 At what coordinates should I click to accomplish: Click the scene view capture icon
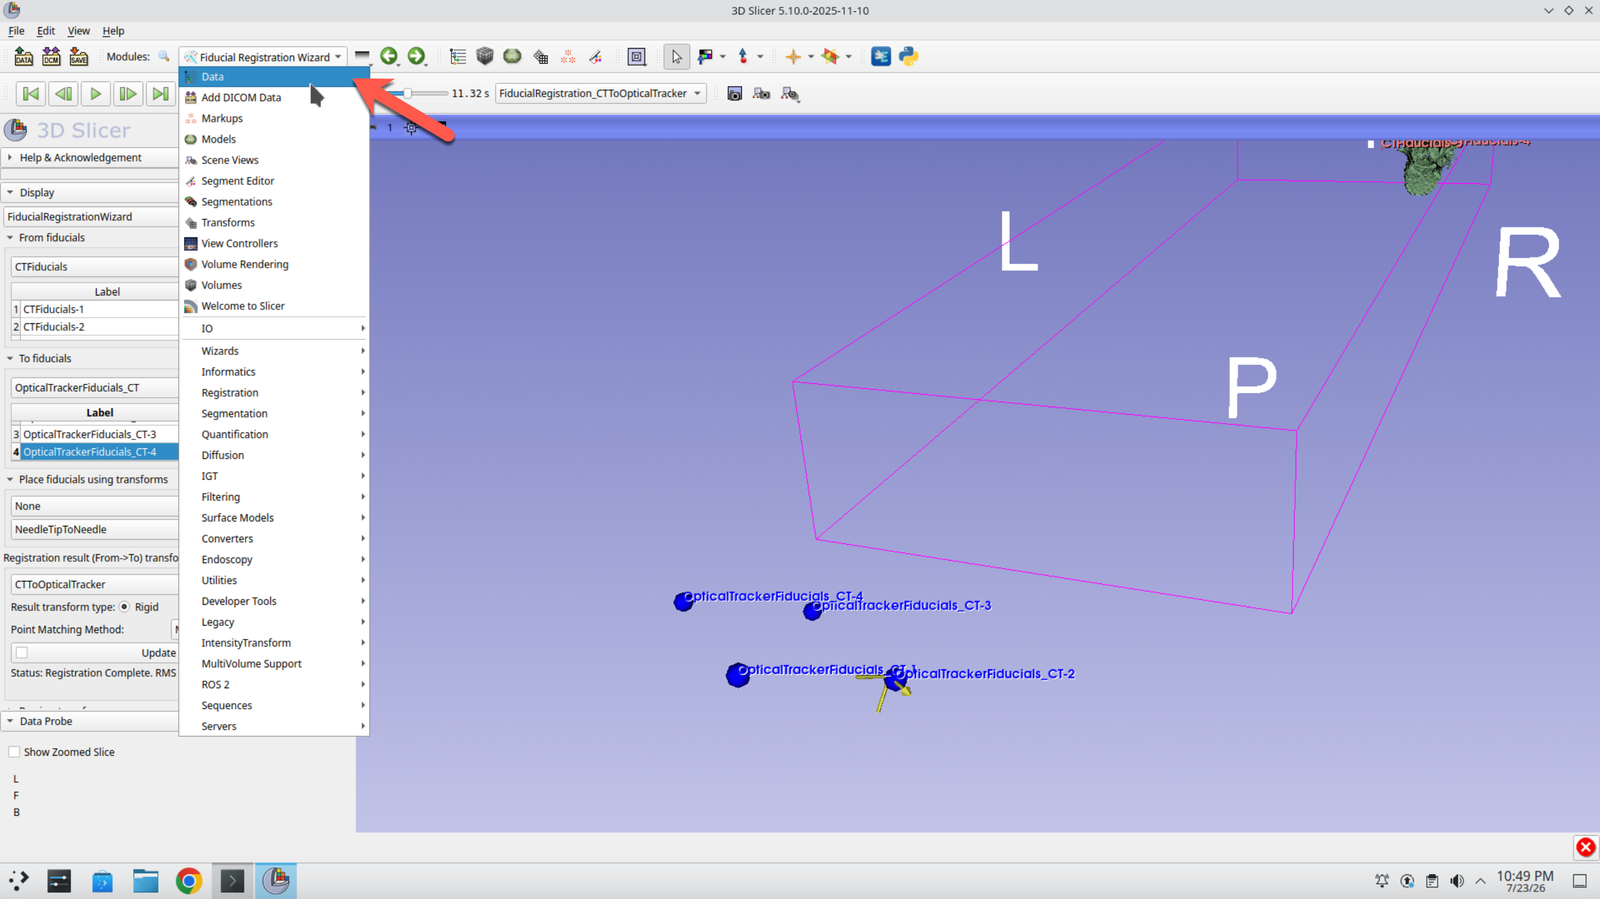pos(761,94)
